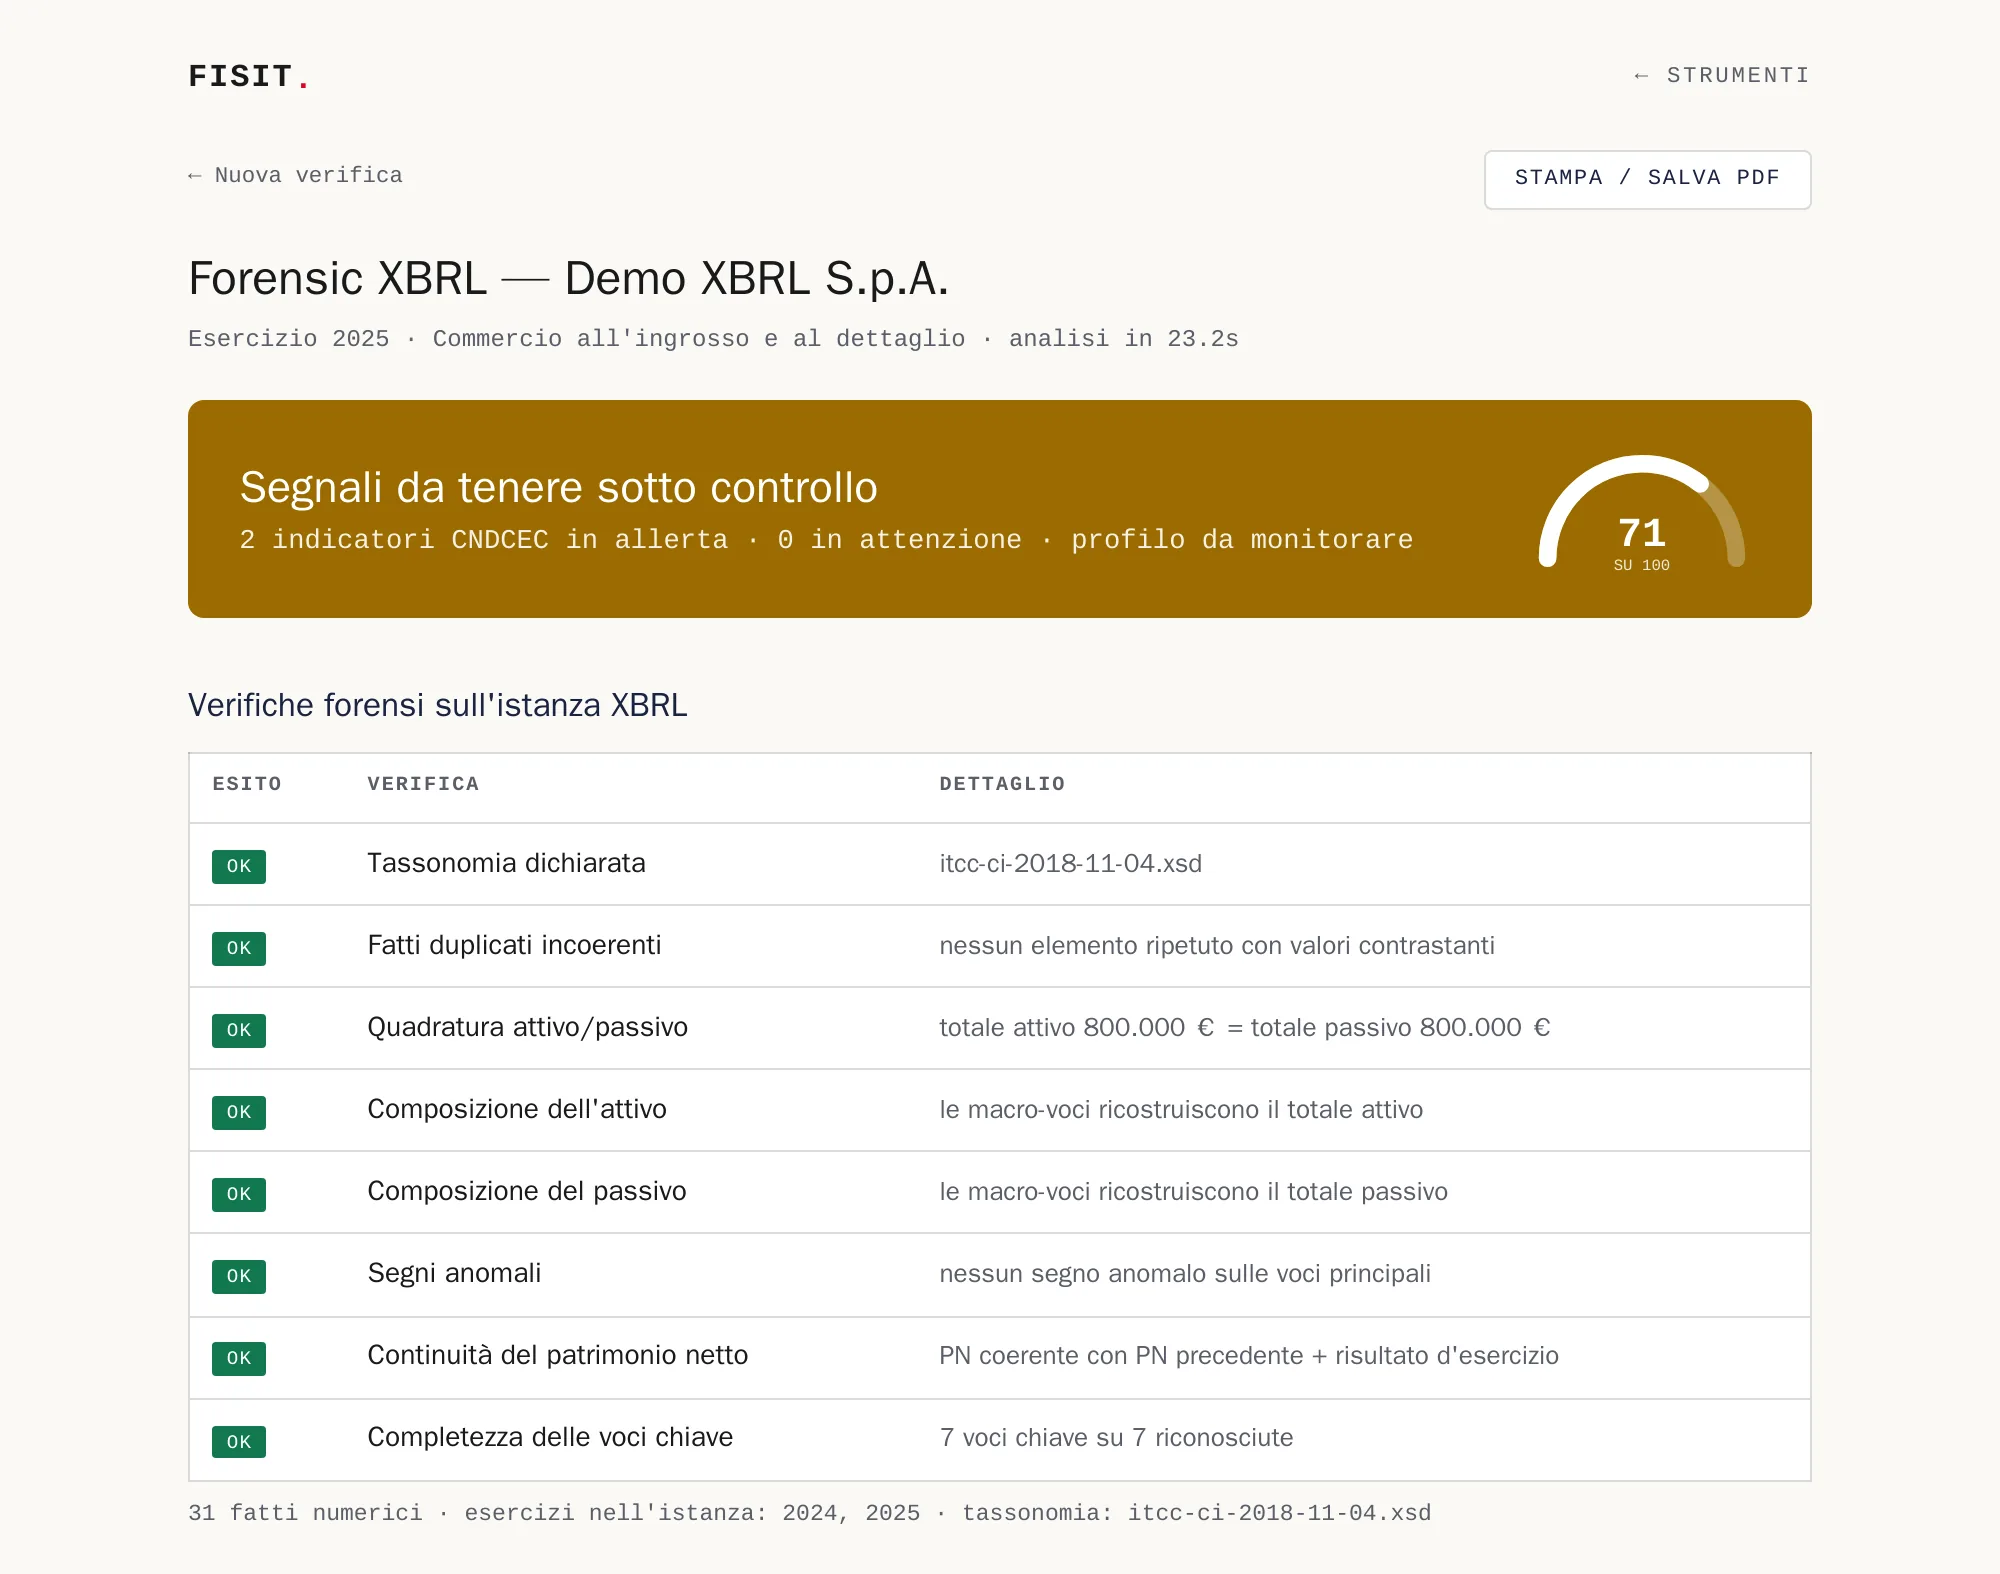This screenshot has width=2000, height=1574.
Task: Click Verifiche forensi sull'istanza XBRL heading
Action: point(437,705)
